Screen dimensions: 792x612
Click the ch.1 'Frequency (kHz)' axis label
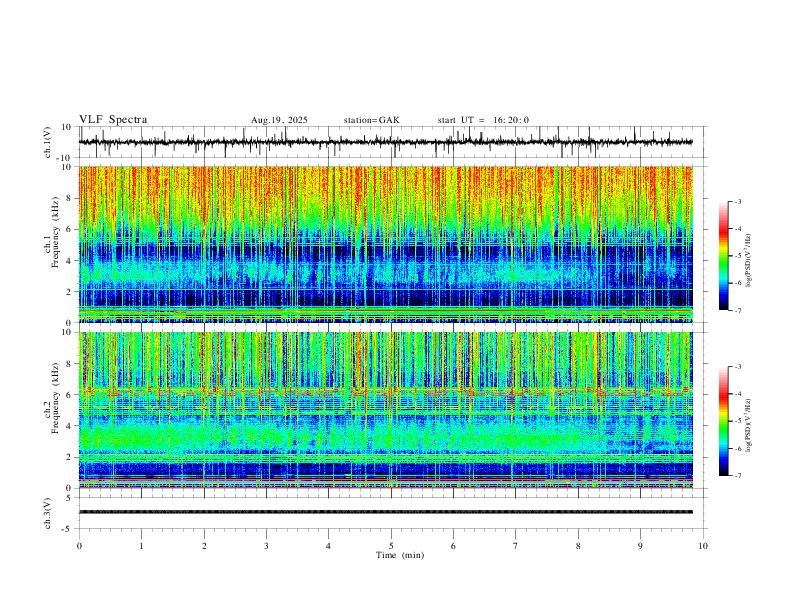click(56, 232)
